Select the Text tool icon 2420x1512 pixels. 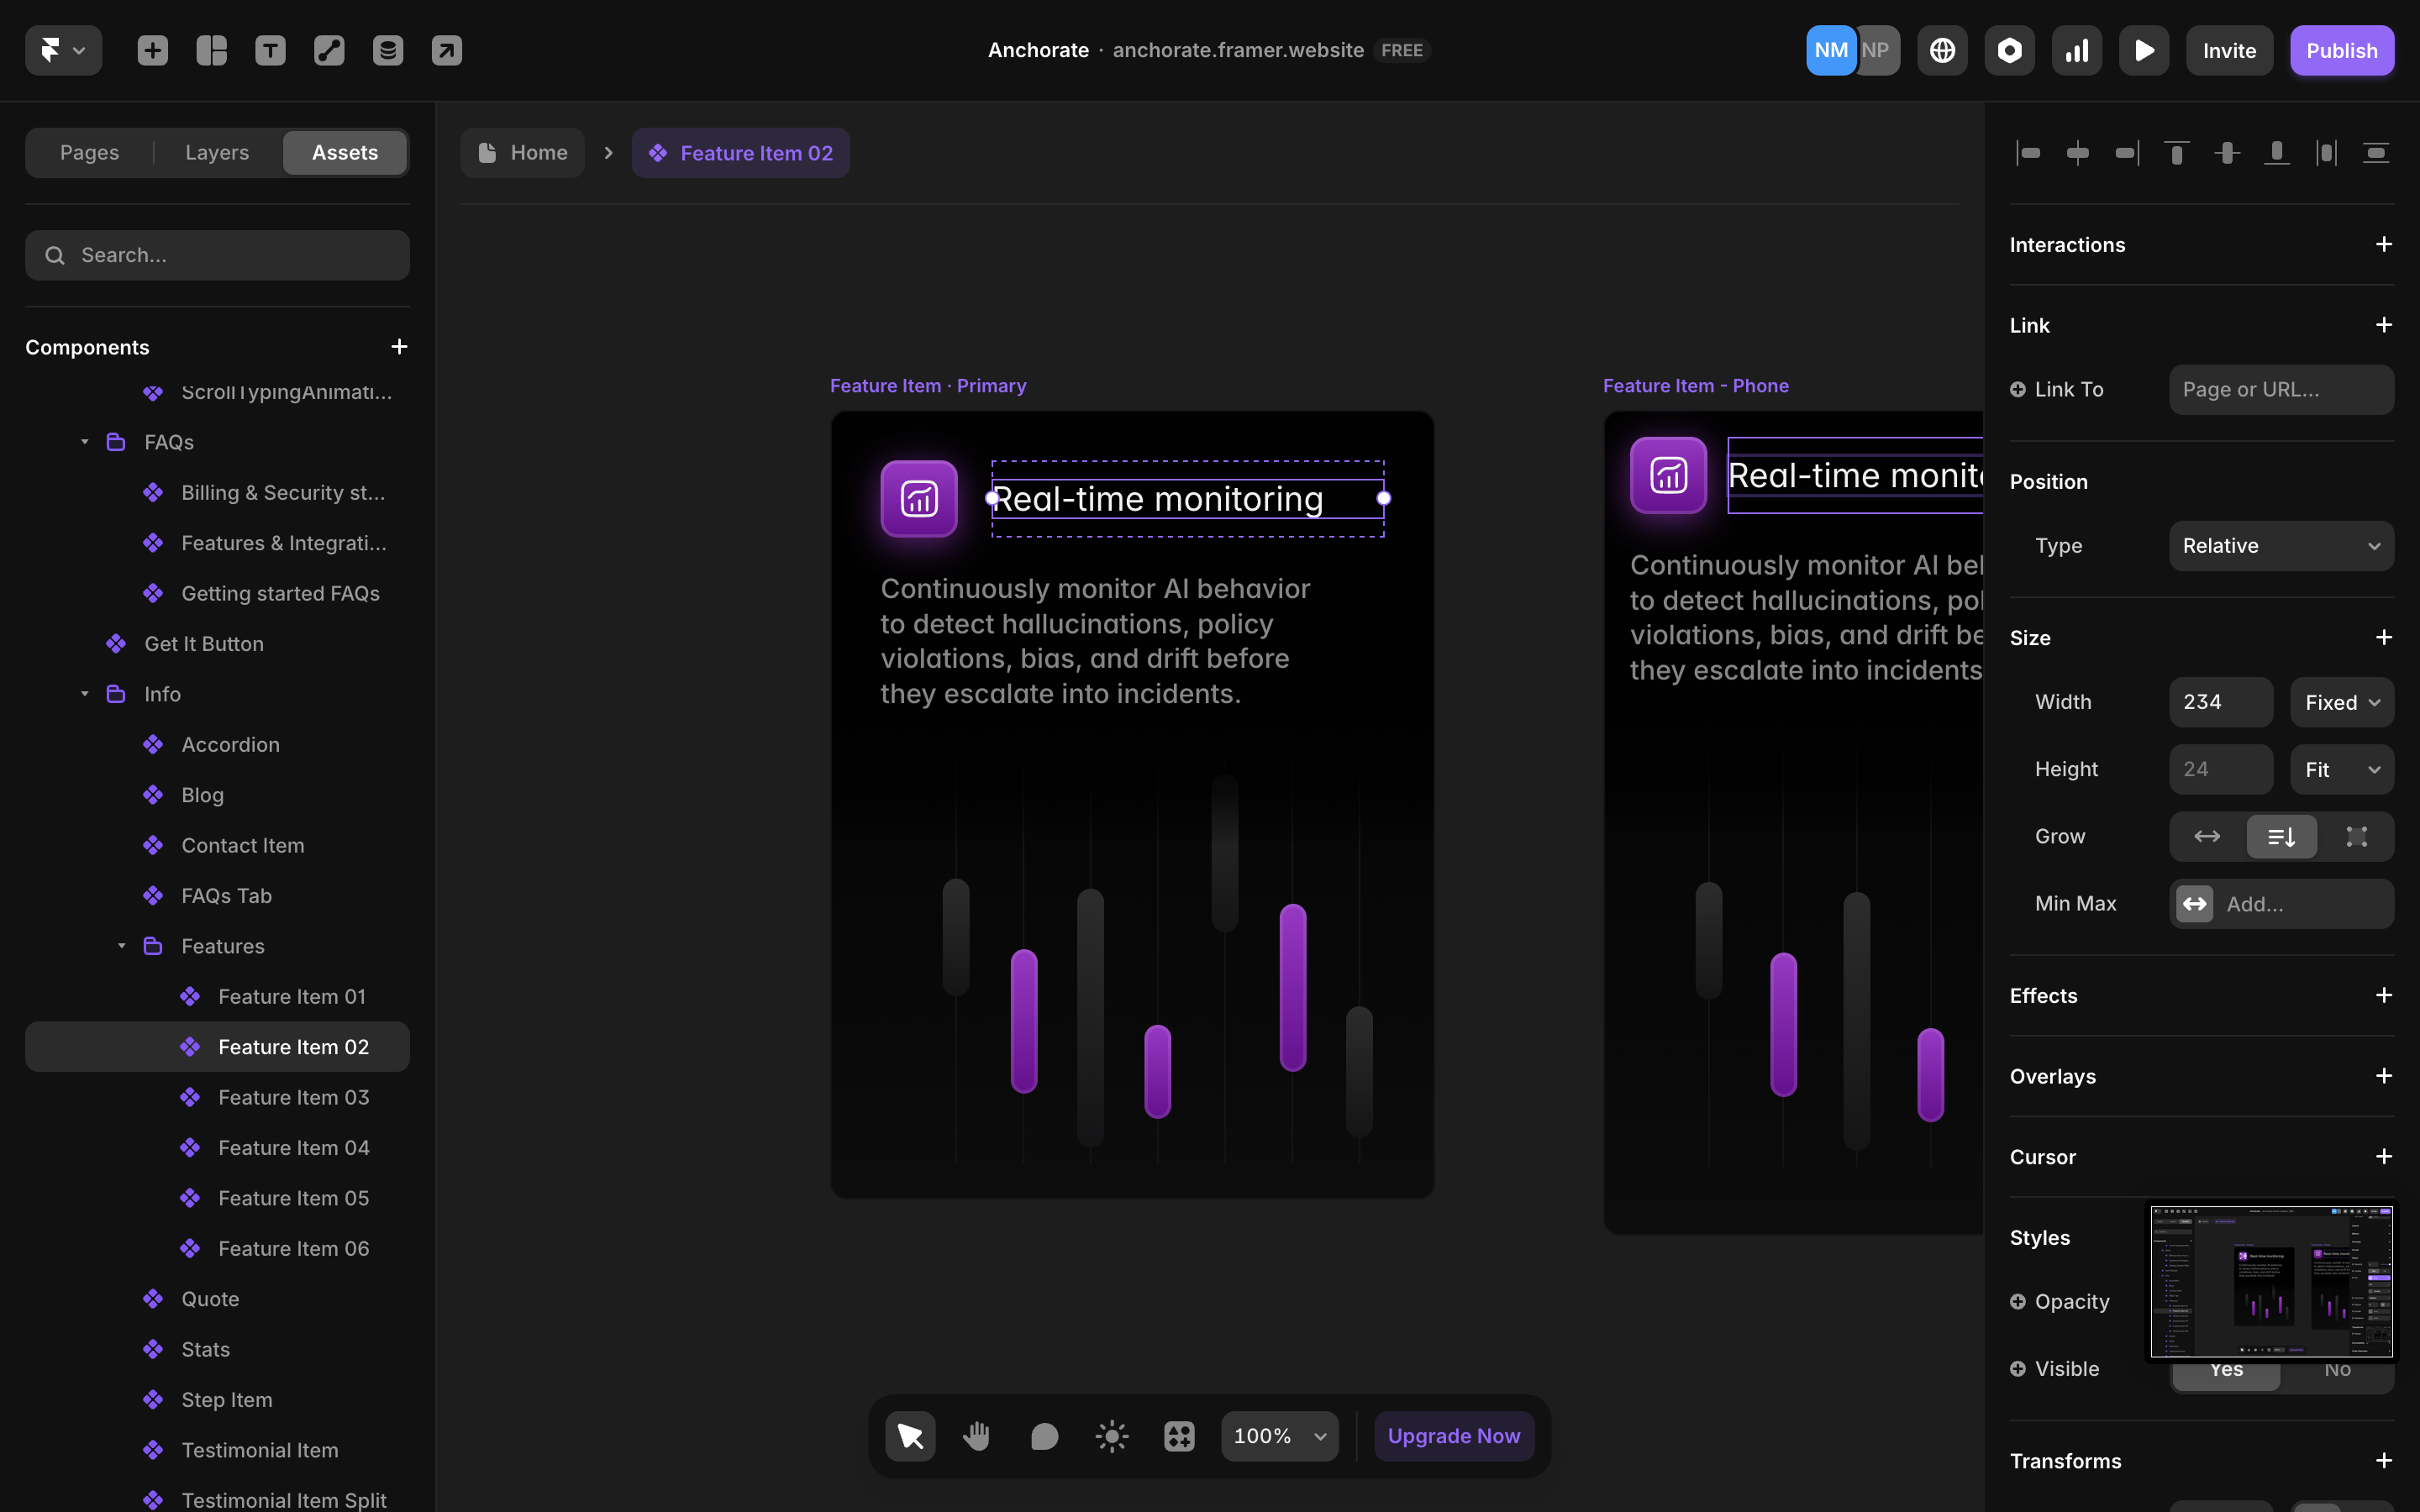click(x=270, y=50)
